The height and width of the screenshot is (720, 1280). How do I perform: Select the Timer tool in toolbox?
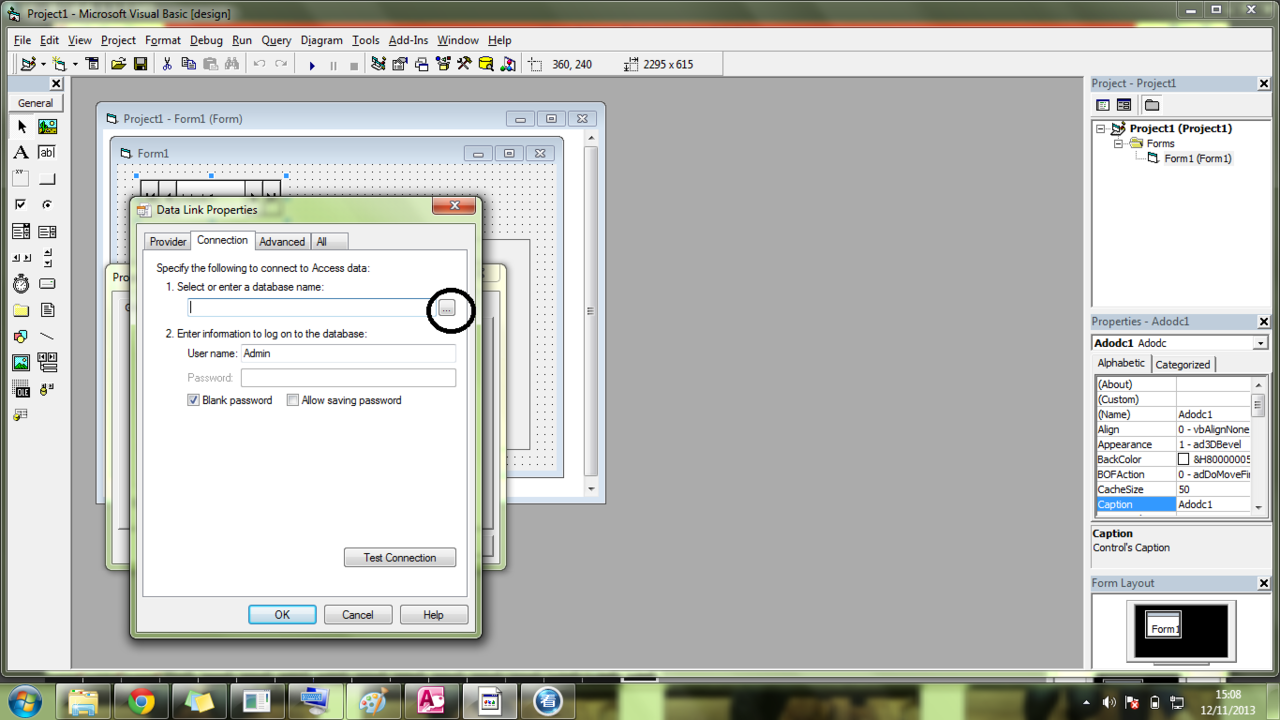tap(21, 284)
